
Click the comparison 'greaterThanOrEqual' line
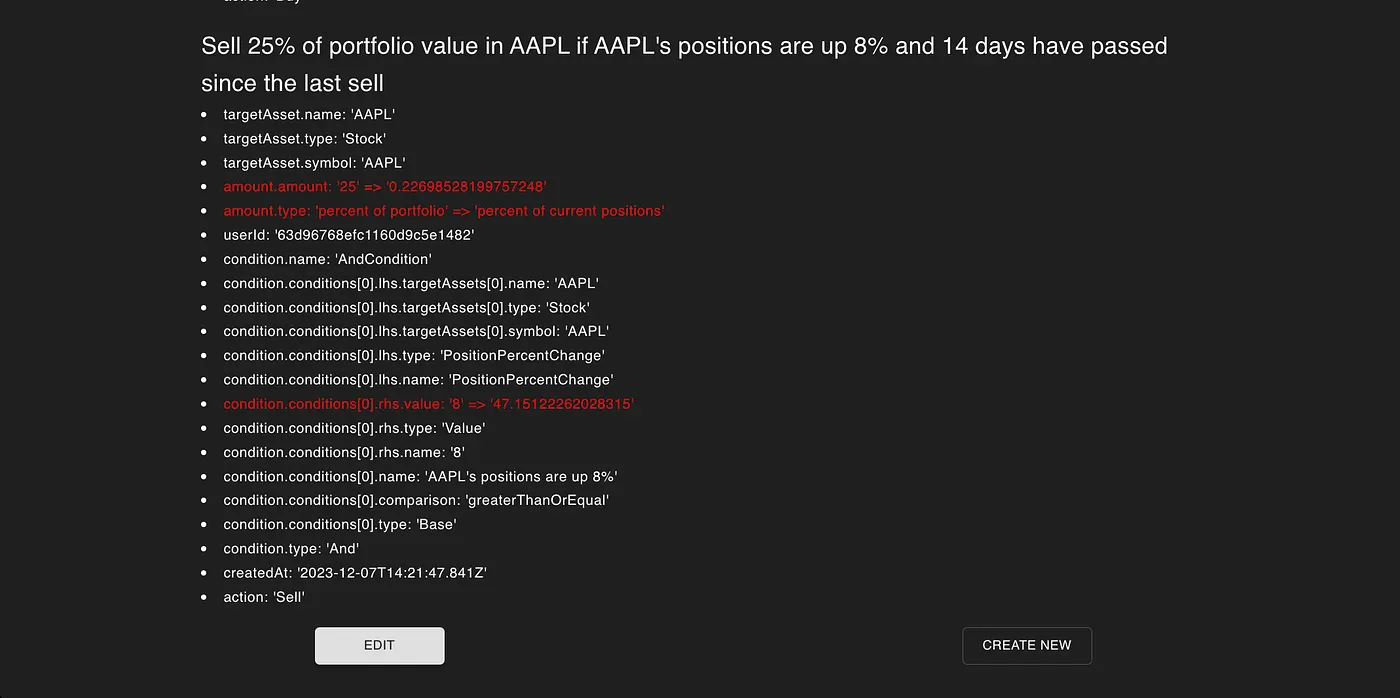[416, 500]
